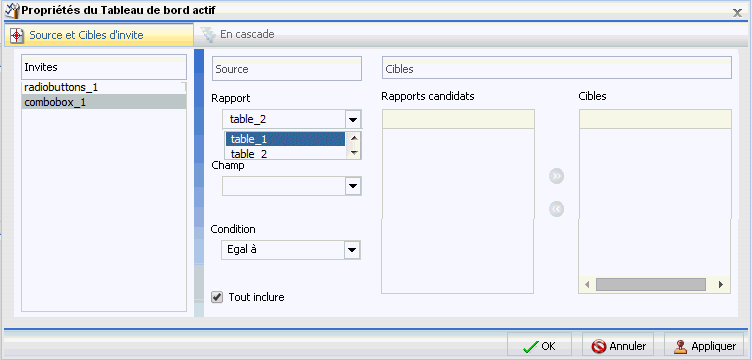752x360 pixels.
Task: Click the dialog title bar properties icon
Action: (12, 10)
